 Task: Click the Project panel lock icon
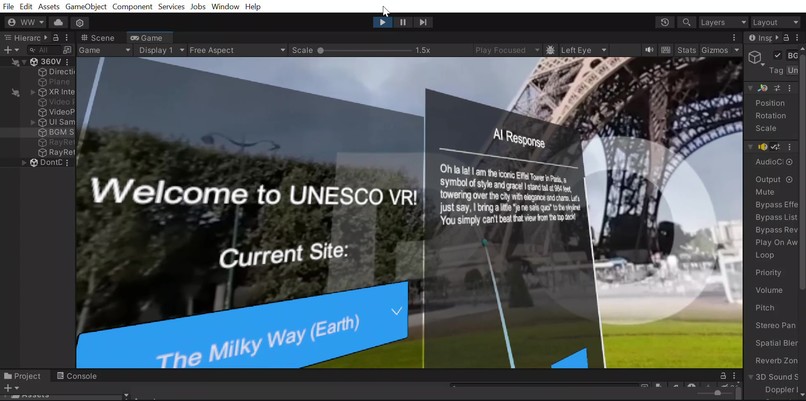pos(723,376)
